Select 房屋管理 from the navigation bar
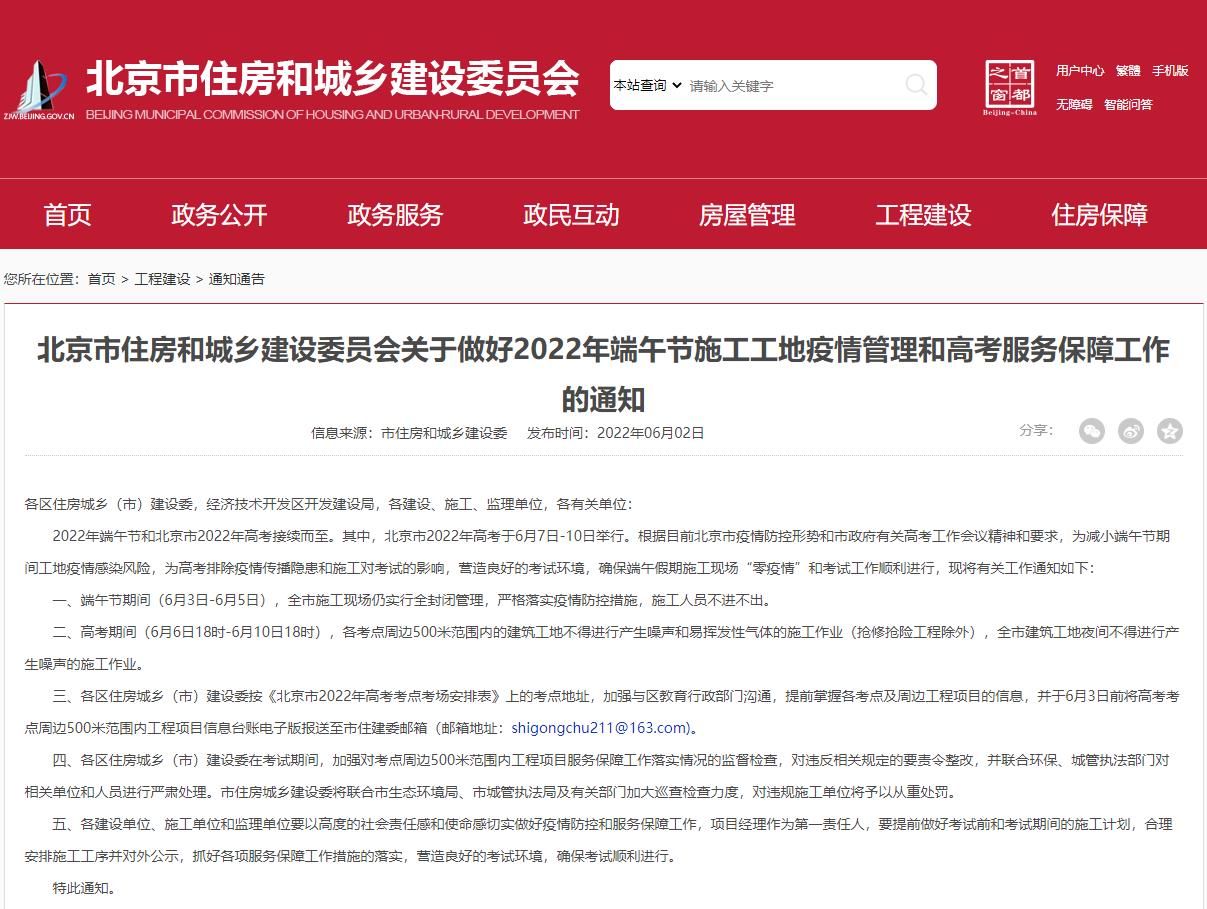The width and height of the screenshot is (1207, 909). (x=747, y=215)
